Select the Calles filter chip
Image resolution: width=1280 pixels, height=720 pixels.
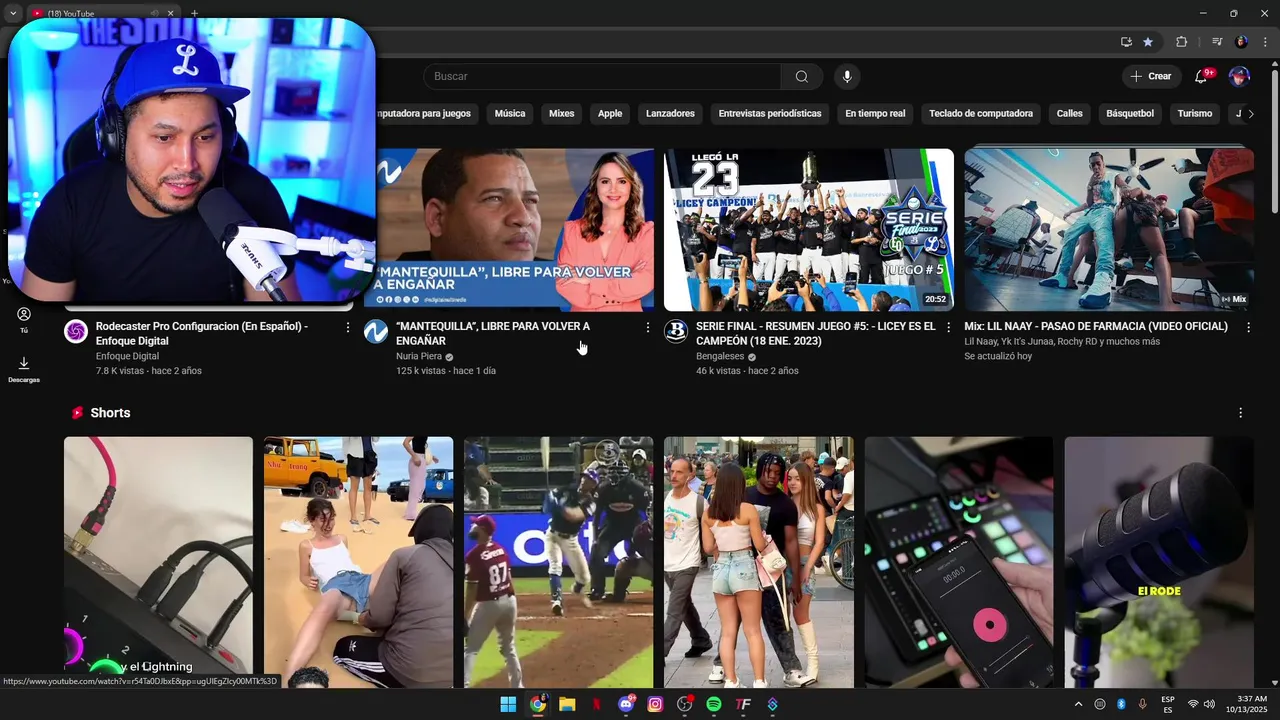1070,114
